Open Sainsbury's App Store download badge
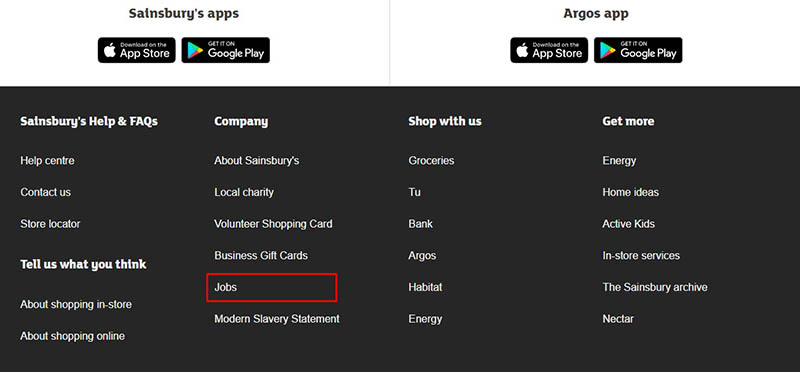The image size is (800, 372). coord(137,50)
